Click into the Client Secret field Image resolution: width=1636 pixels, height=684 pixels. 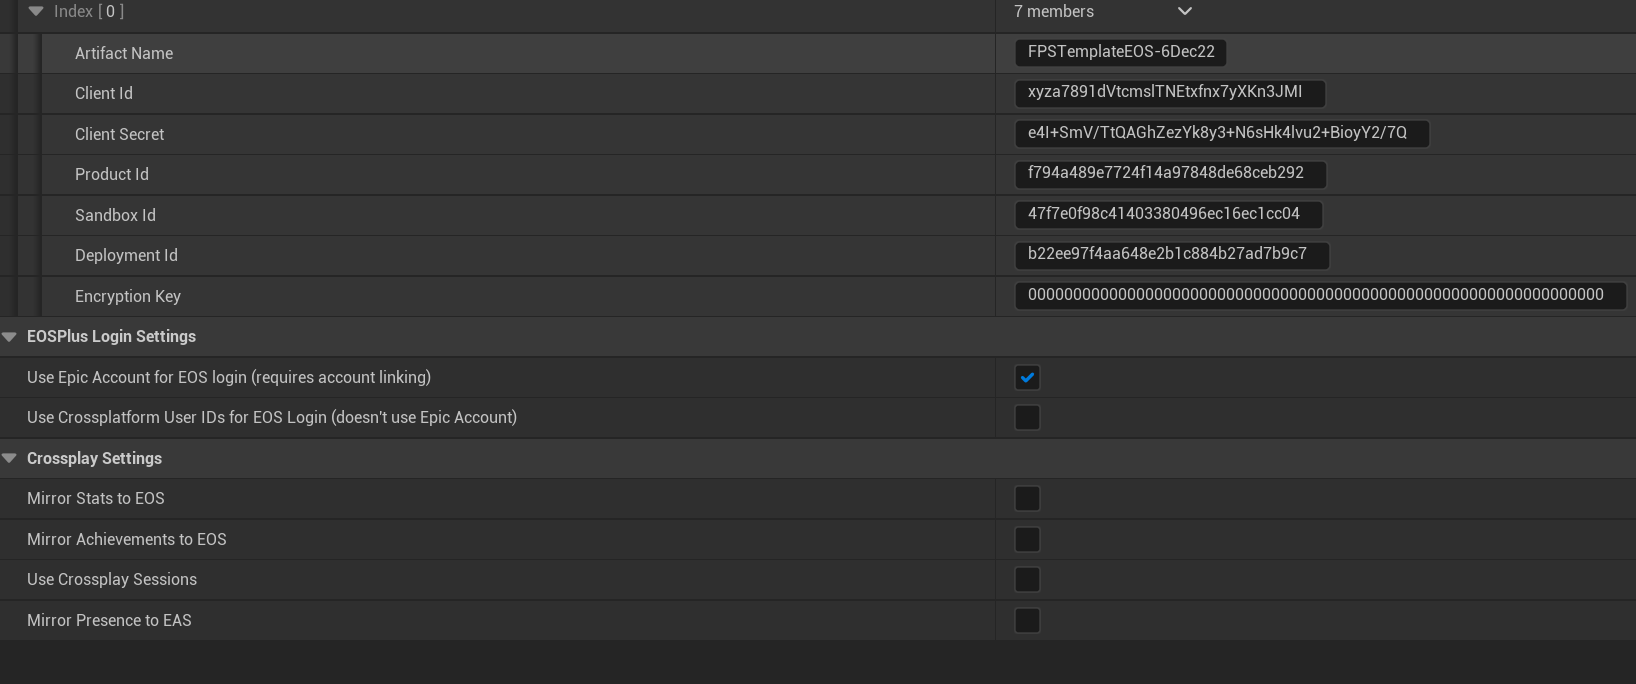point(1221,133)
